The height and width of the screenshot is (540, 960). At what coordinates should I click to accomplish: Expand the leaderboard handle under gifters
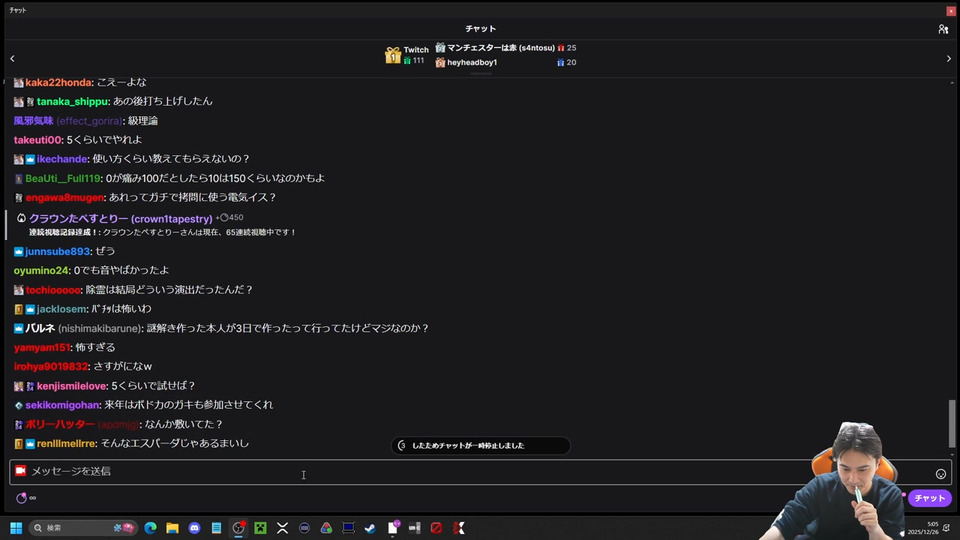point(481,73)
